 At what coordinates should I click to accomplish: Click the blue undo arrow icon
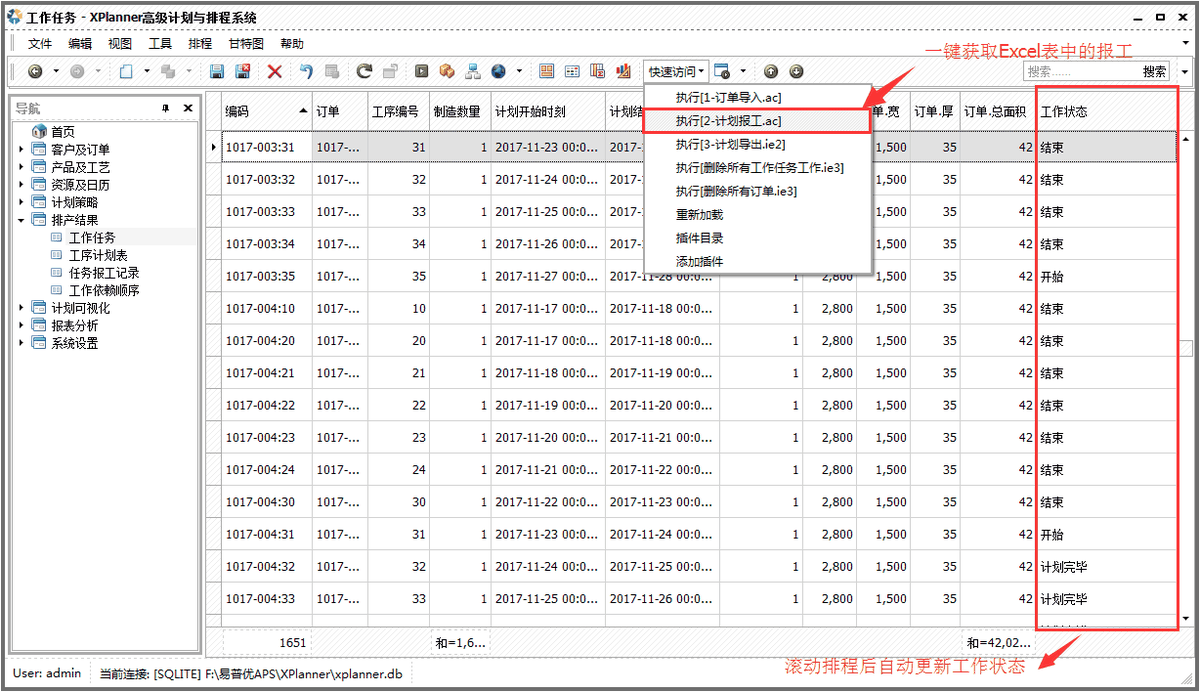[306, 71]
